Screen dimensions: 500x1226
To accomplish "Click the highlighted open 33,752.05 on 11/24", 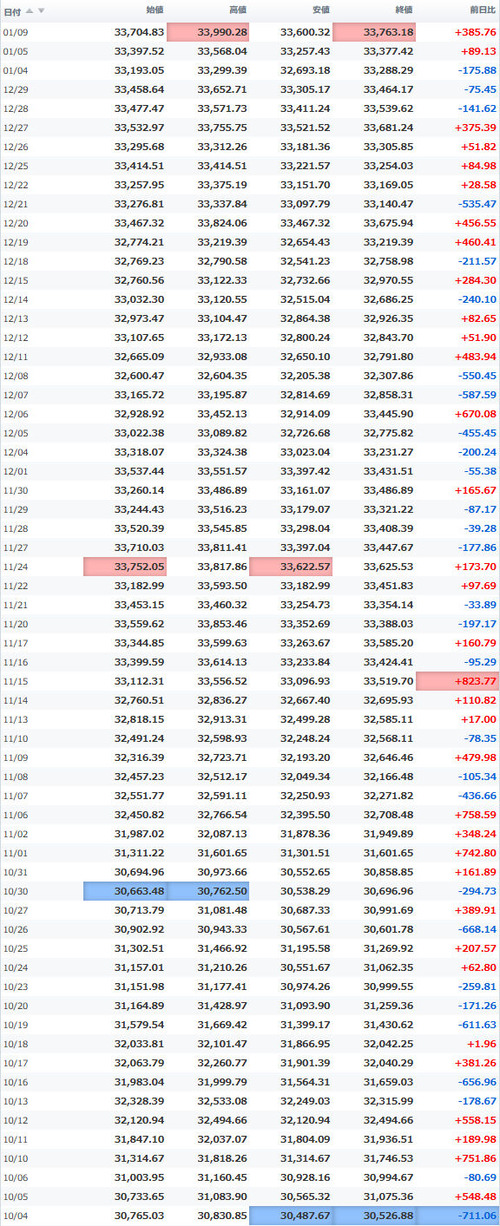I will [x=125, y=566].
